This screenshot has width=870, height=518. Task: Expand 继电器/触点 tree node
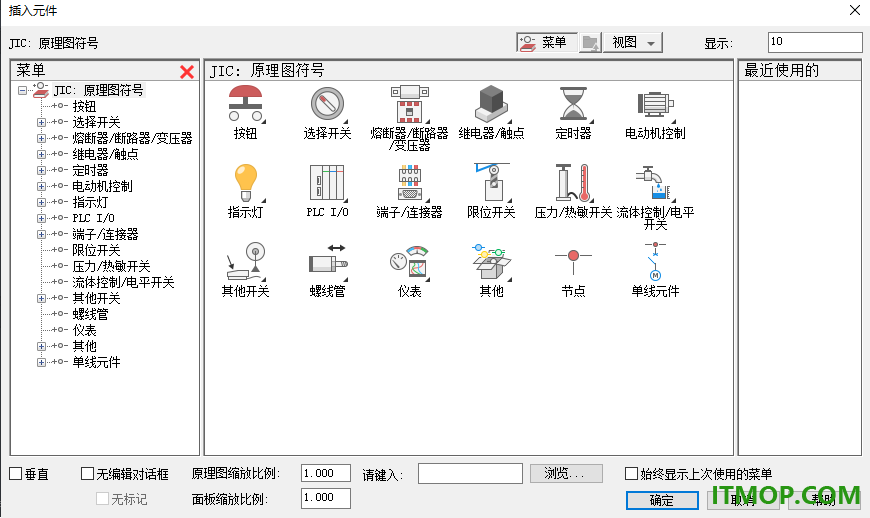point(41,154)
